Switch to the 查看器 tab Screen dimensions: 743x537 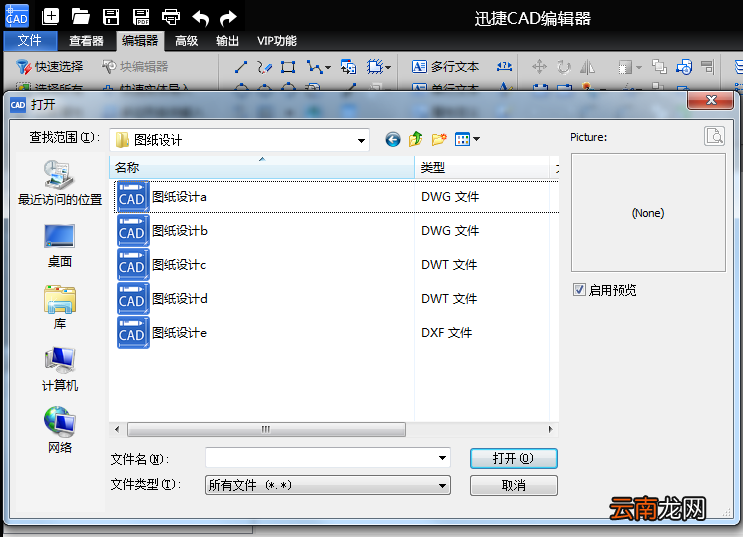pyautogui.click(x=86, y=41)
